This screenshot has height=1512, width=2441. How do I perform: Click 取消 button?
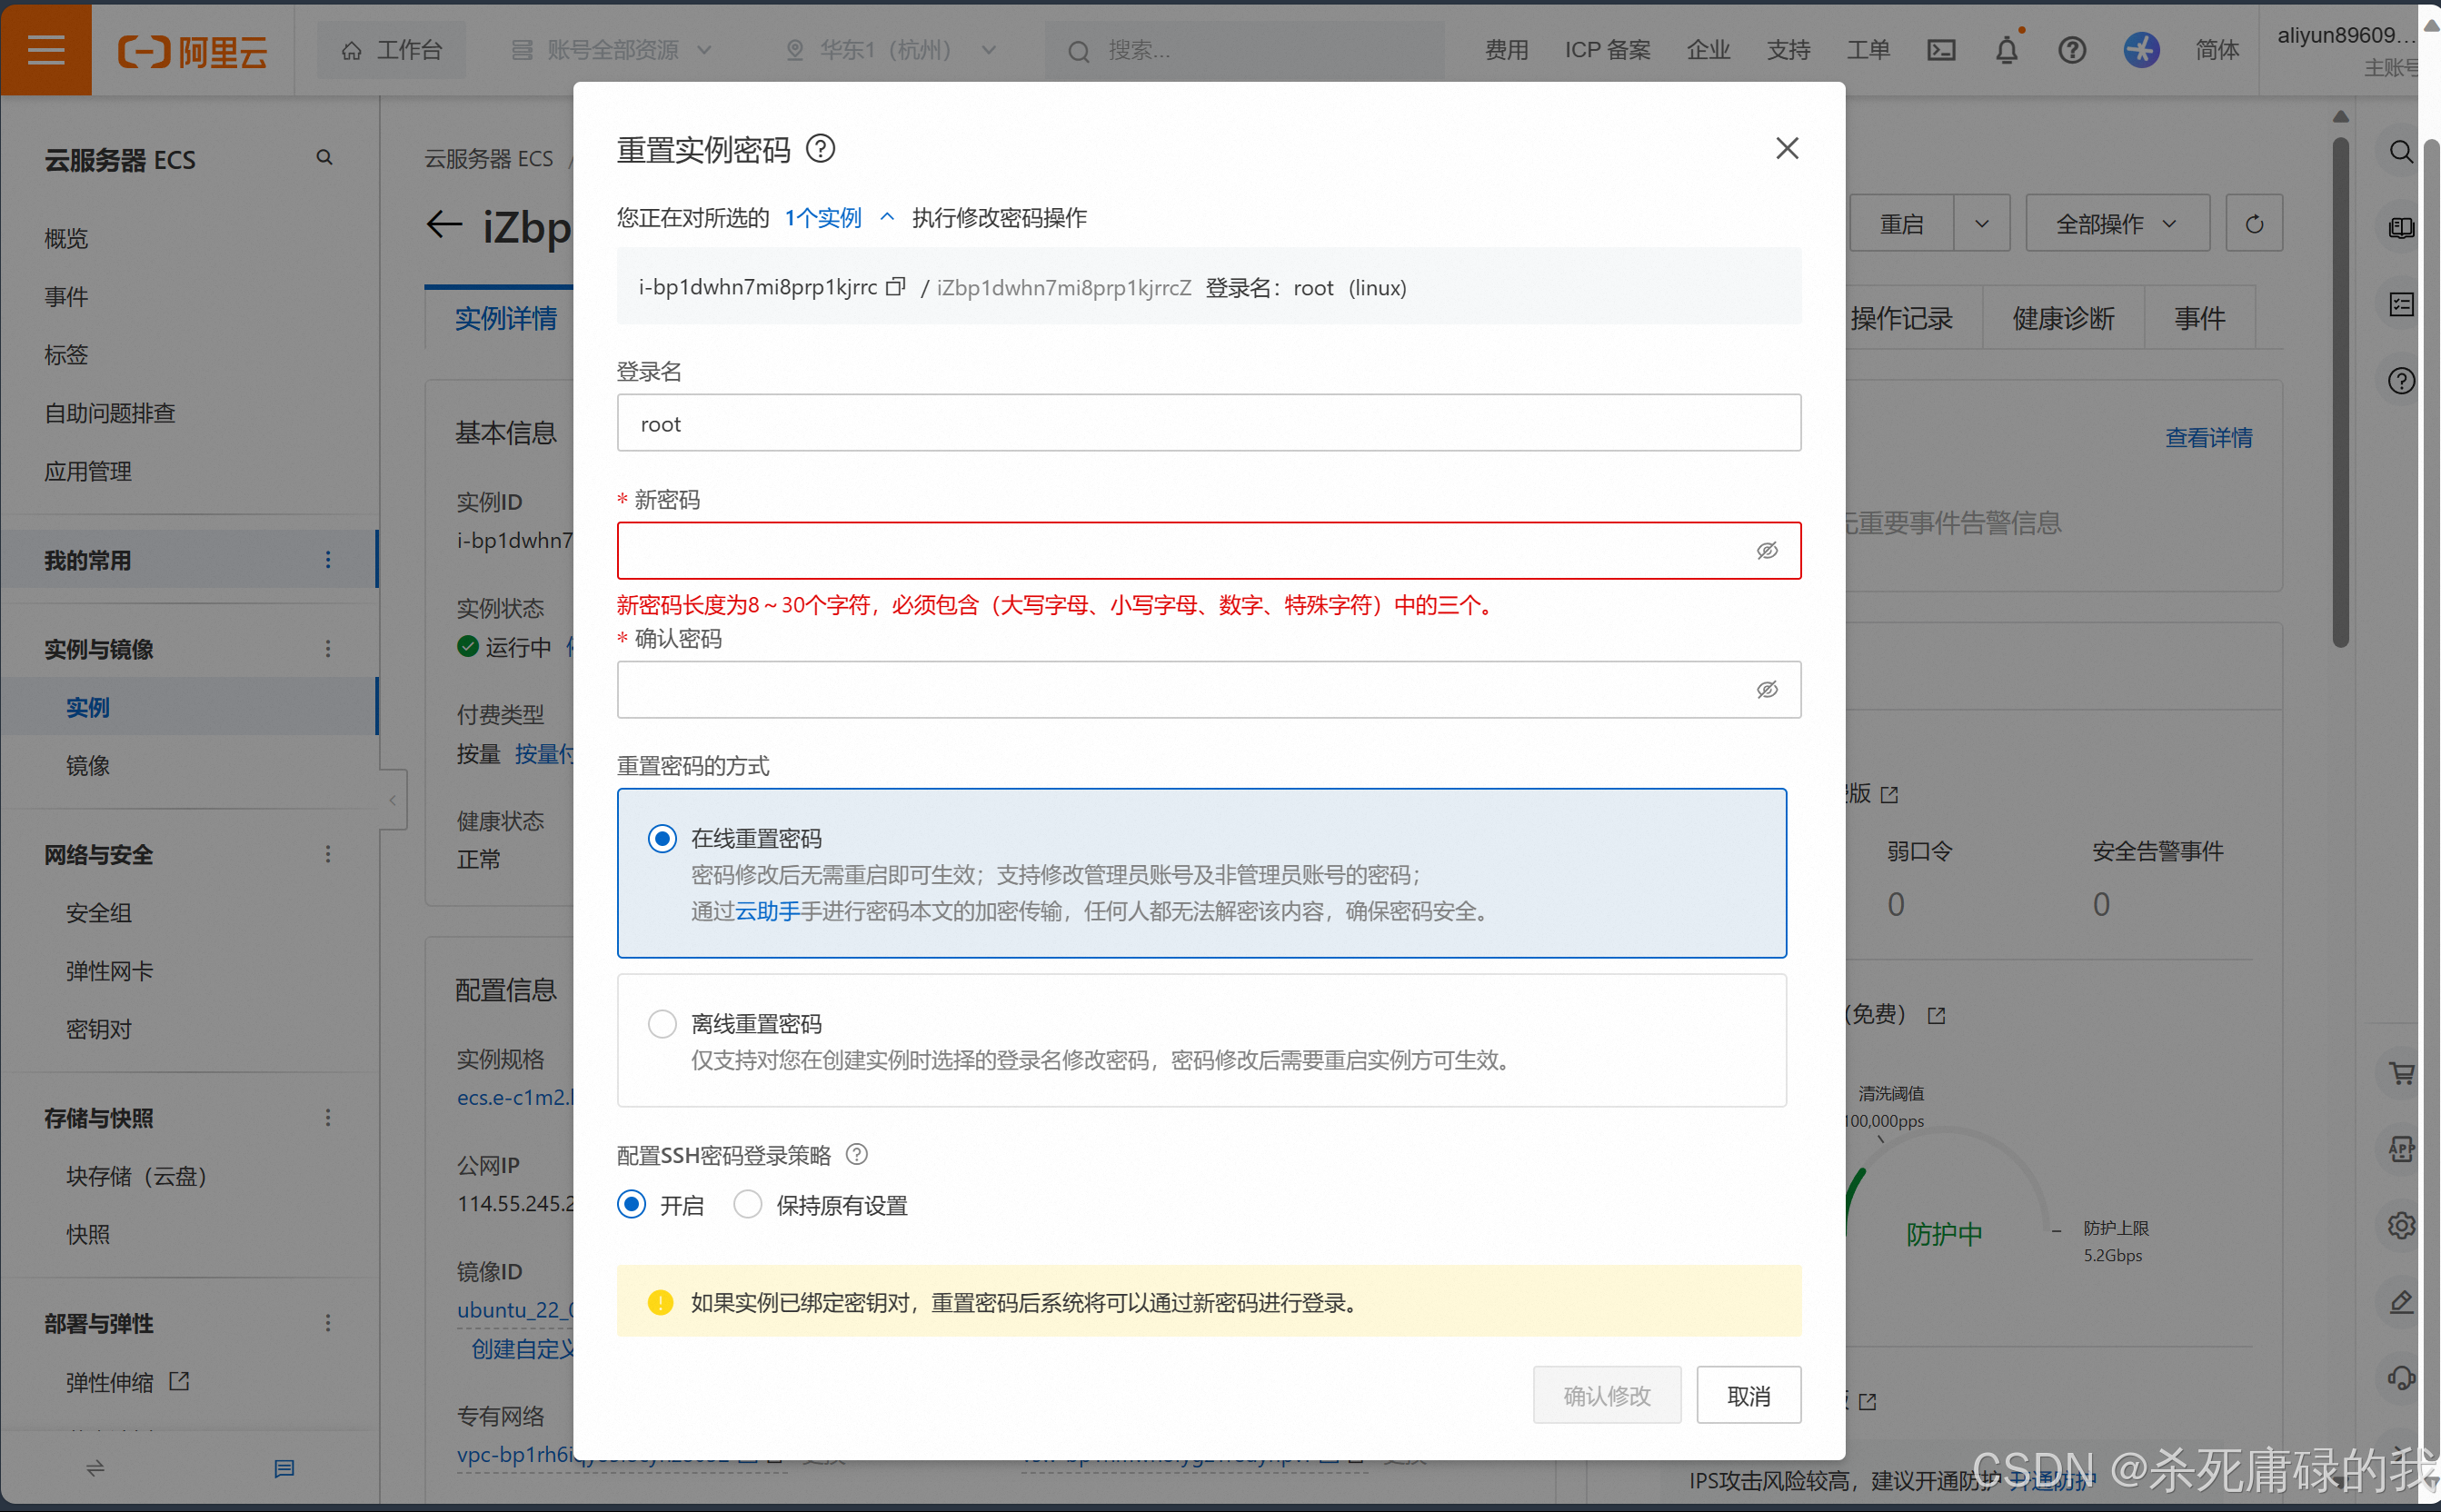tap(1748, 1395)
